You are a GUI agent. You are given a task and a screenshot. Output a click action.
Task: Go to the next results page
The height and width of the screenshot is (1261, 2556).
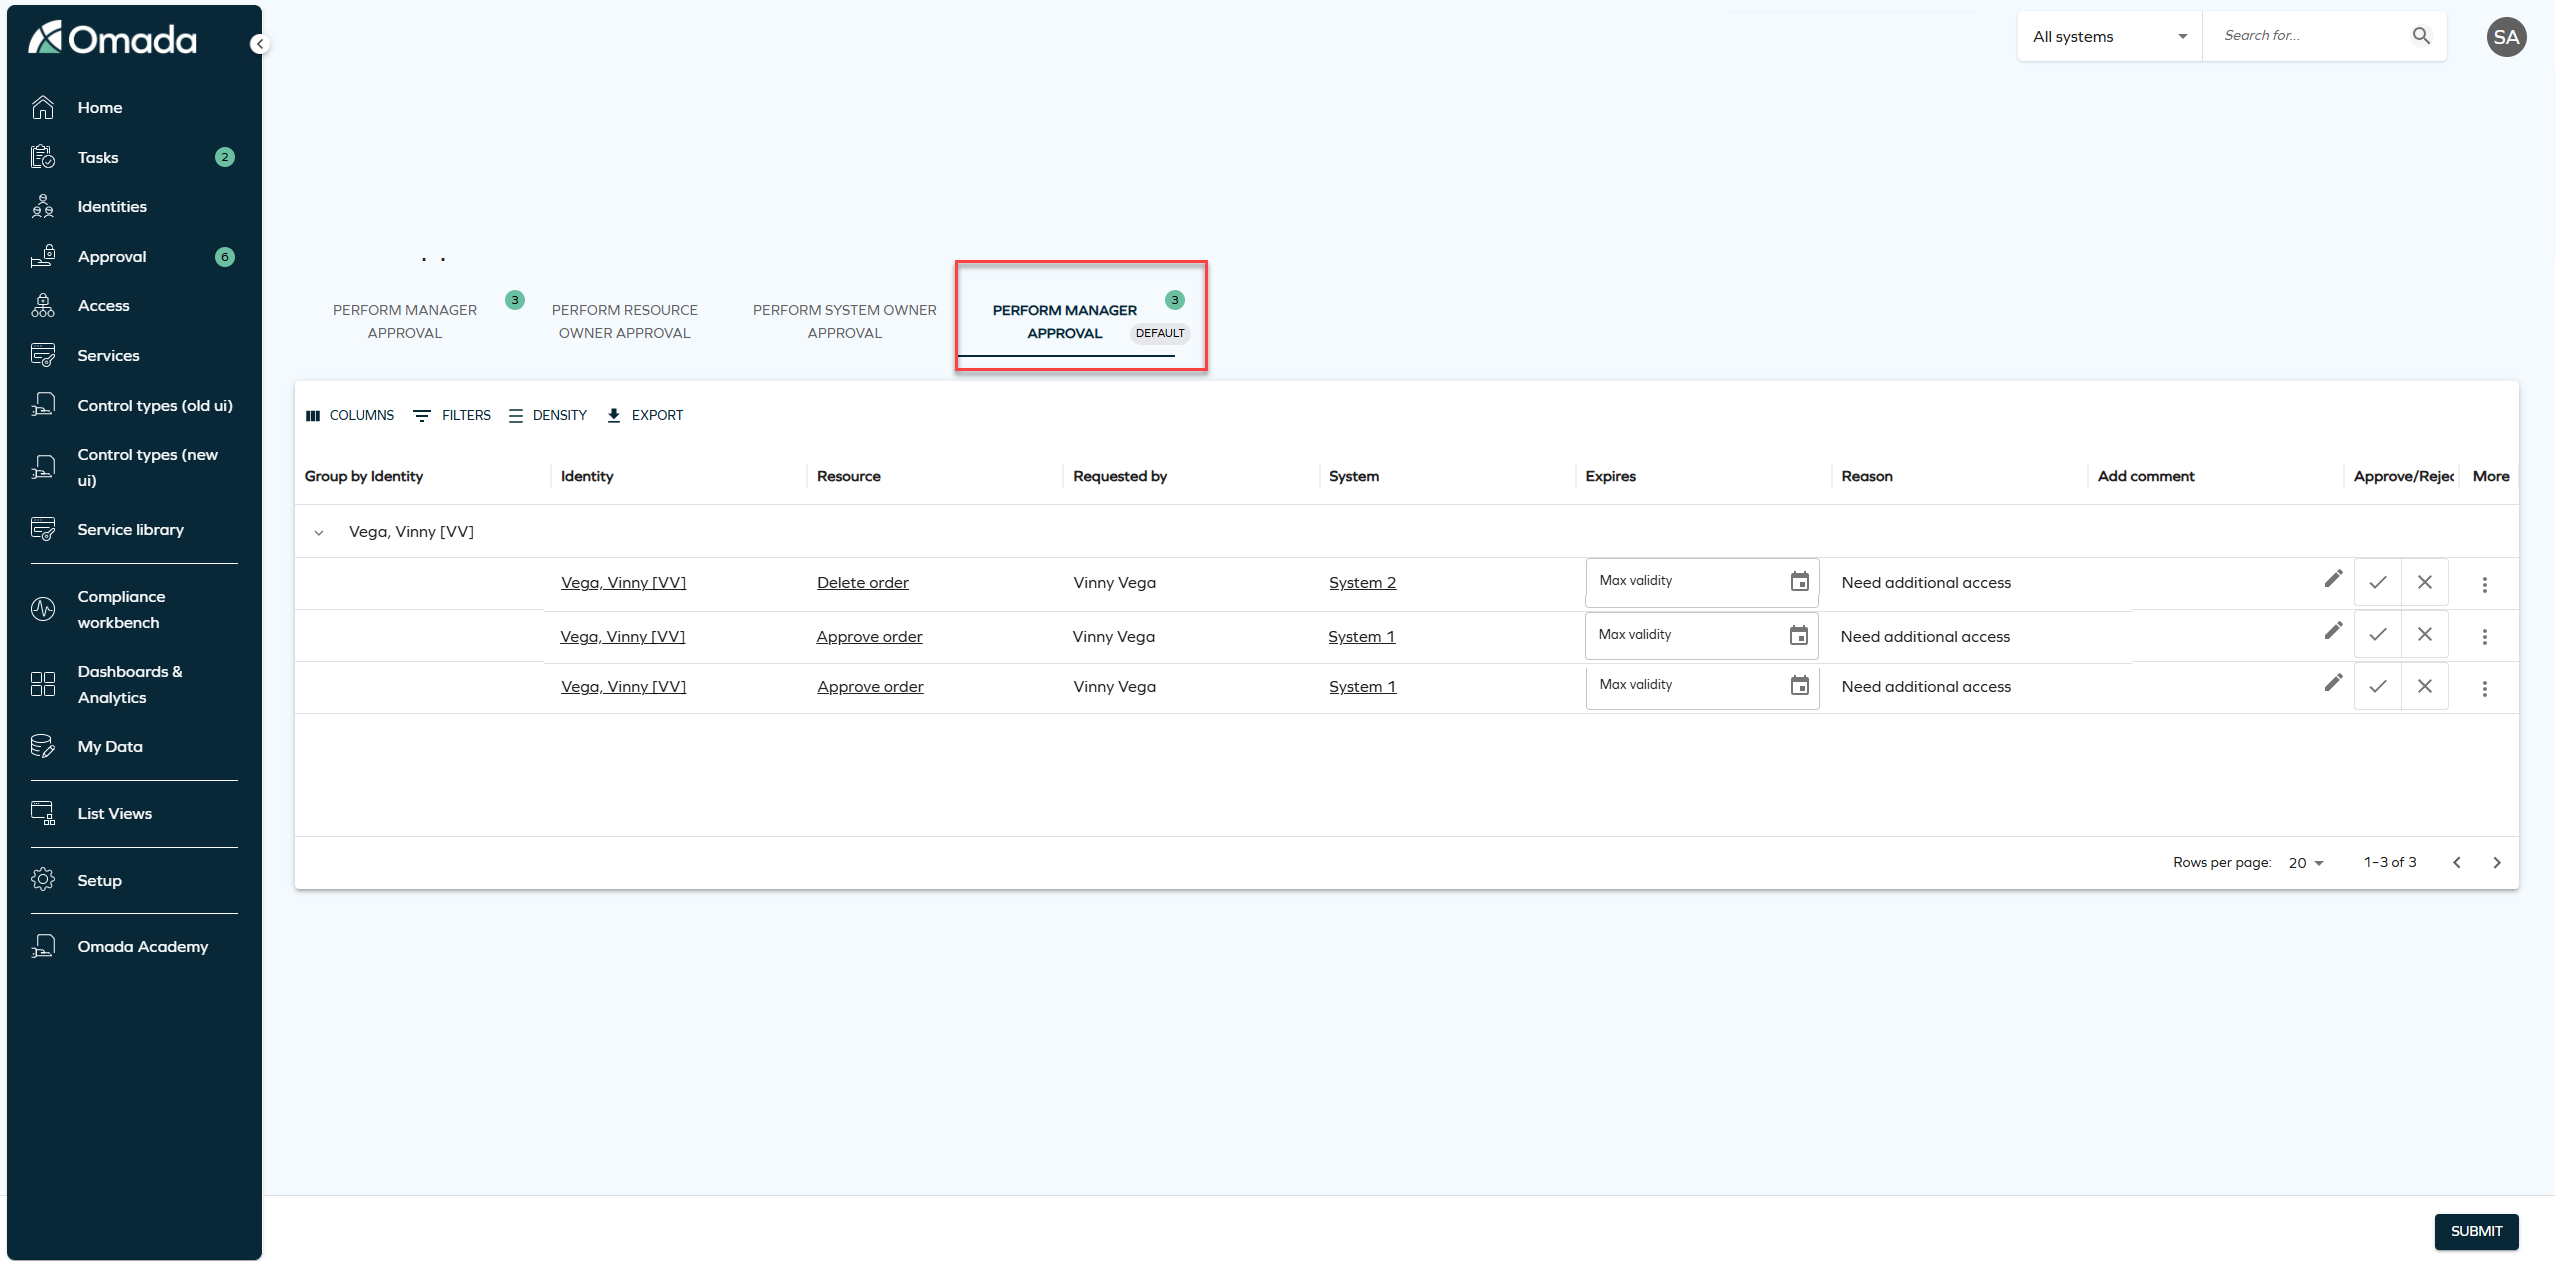(x=2497, y=862)
